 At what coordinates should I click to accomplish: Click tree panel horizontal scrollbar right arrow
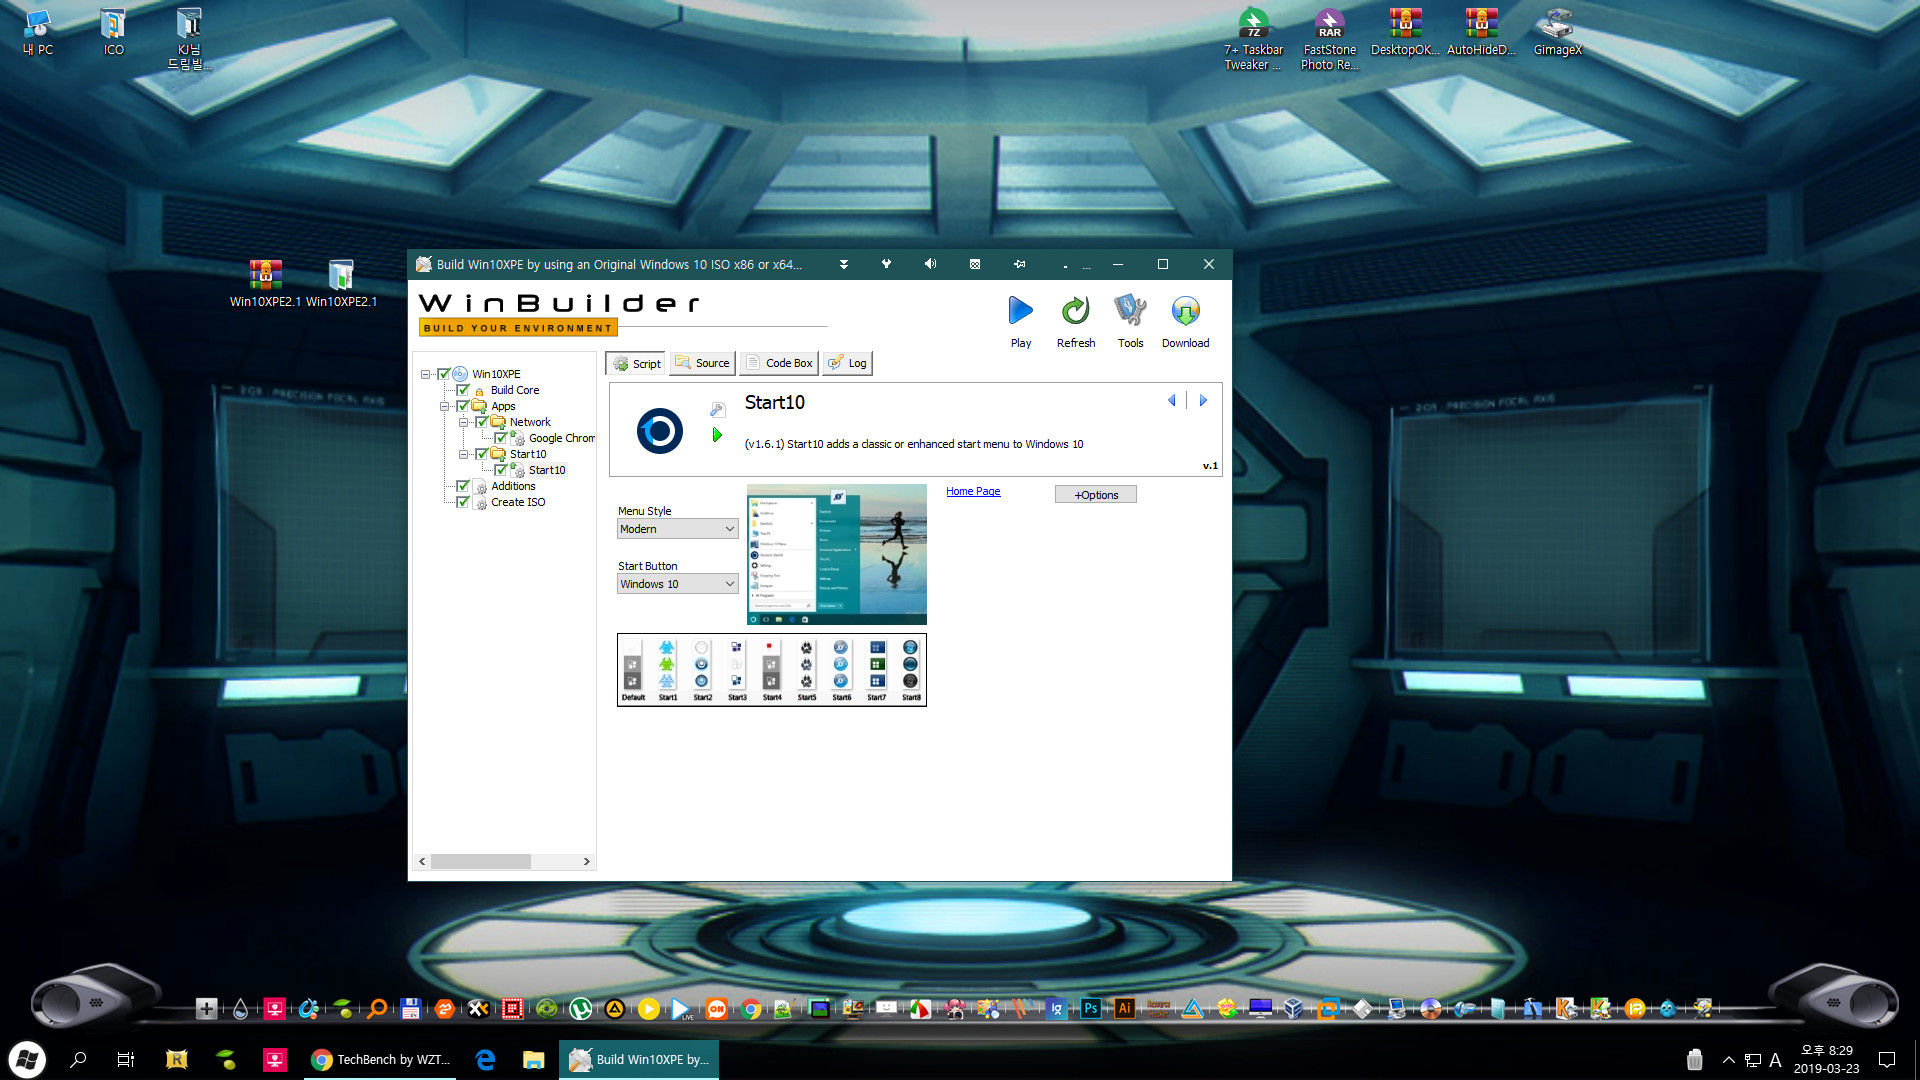tap(587, 861)
